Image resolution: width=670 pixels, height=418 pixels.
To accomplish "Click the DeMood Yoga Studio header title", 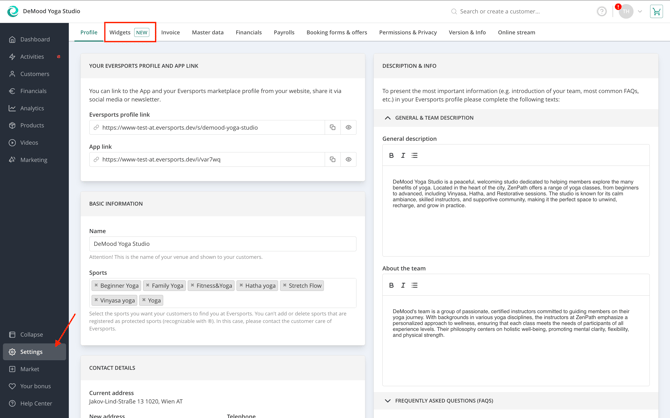I will tap(51, 11).
